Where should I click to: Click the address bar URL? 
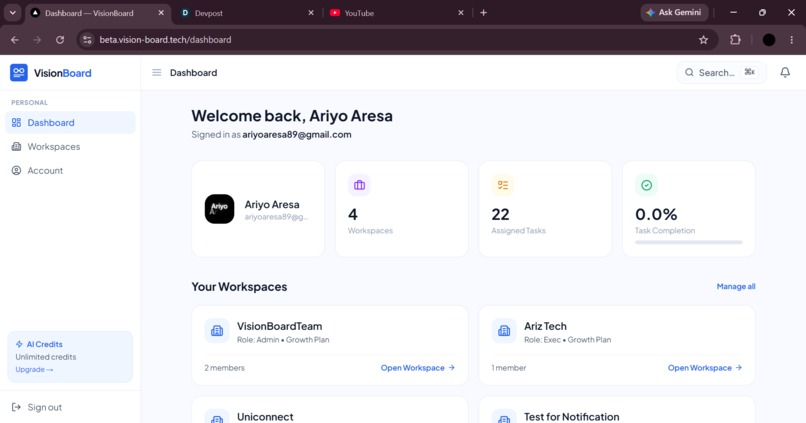click(165, 40)
